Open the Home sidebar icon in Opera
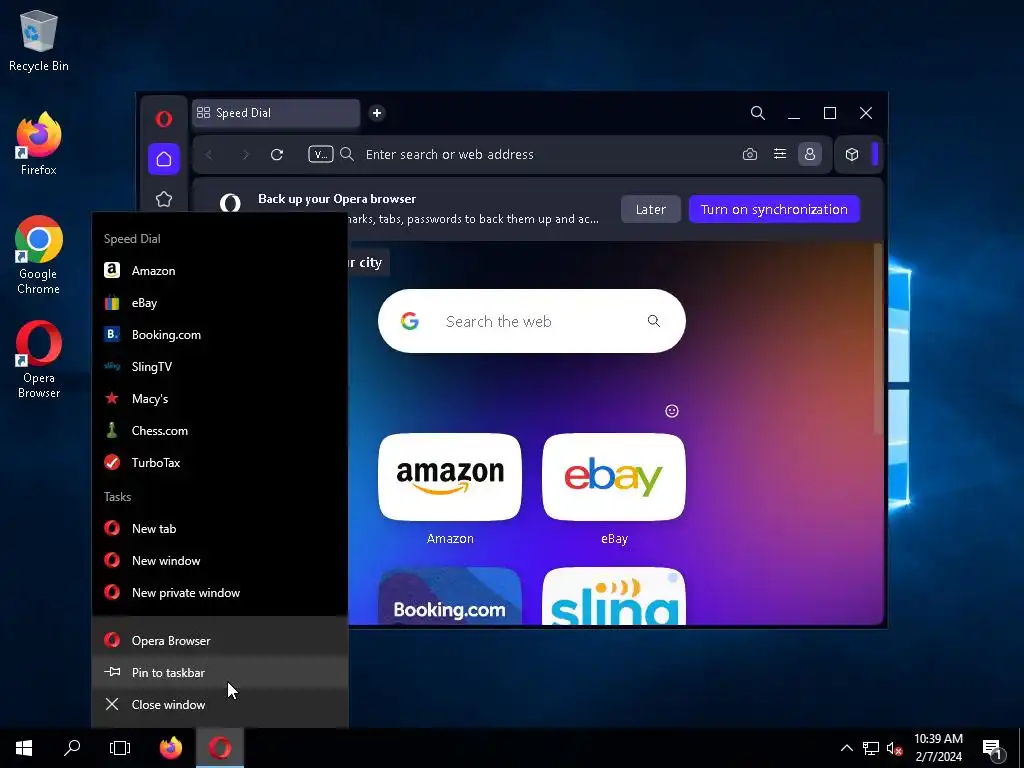 (x=163, y=159)
